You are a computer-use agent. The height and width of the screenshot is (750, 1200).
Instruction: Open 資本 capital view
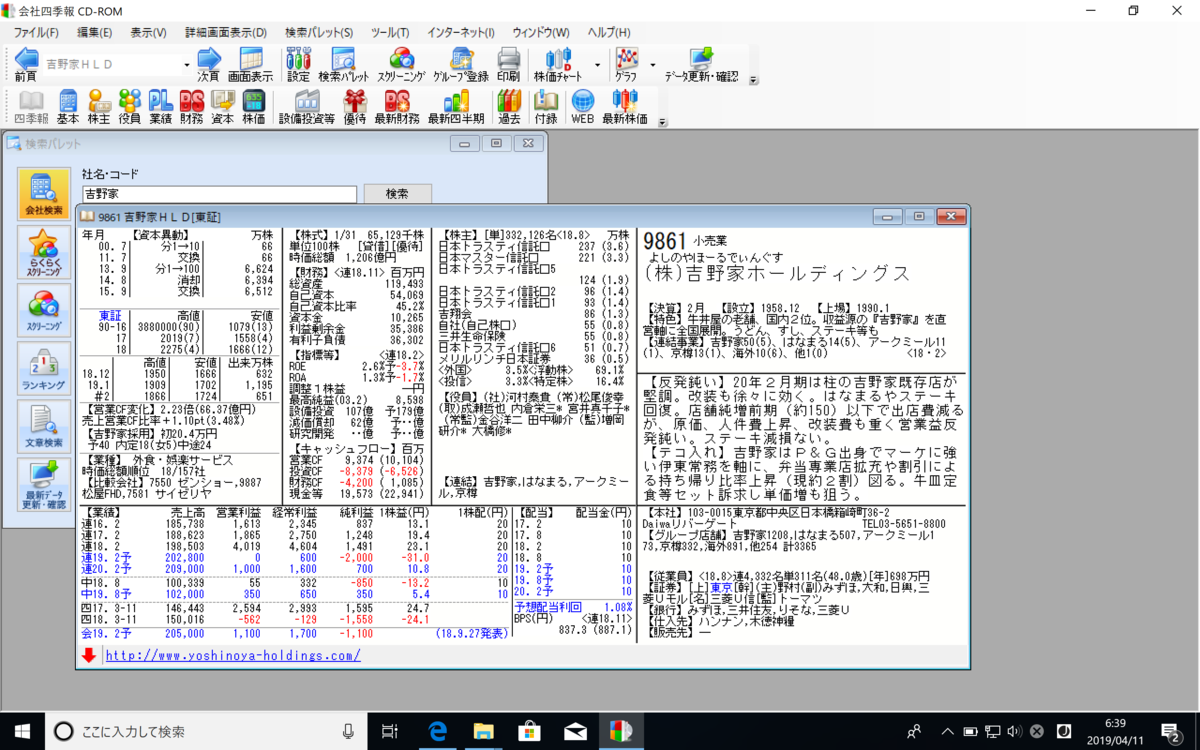point(222,107)
